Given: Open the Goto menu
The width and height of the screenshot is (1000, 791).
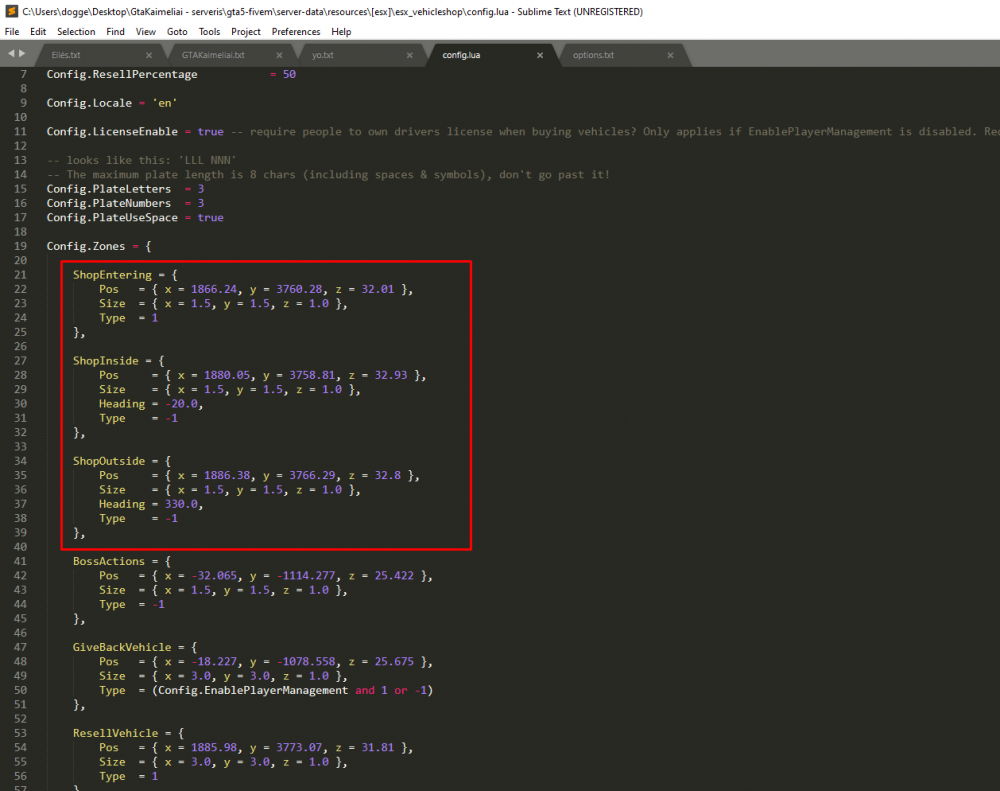Looking at the screenshot, I should click(x=177, y=32).
